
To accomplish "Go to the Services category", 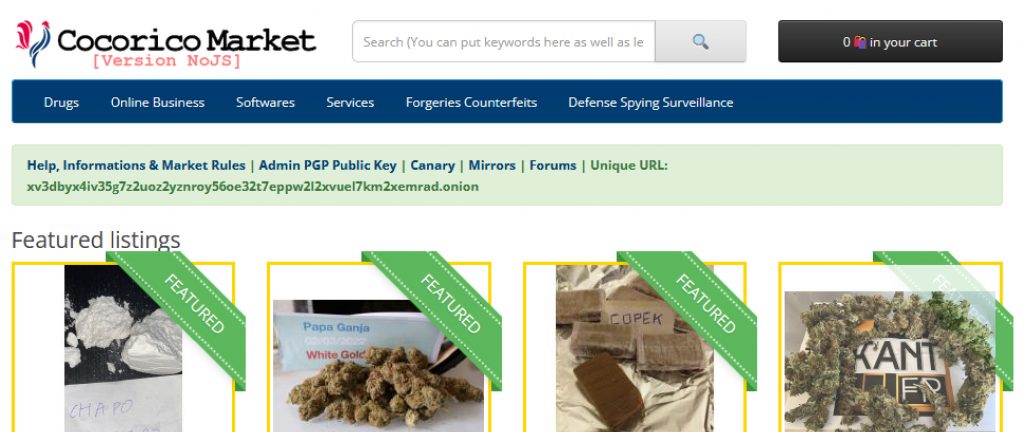I will click(x=350, y=102).
